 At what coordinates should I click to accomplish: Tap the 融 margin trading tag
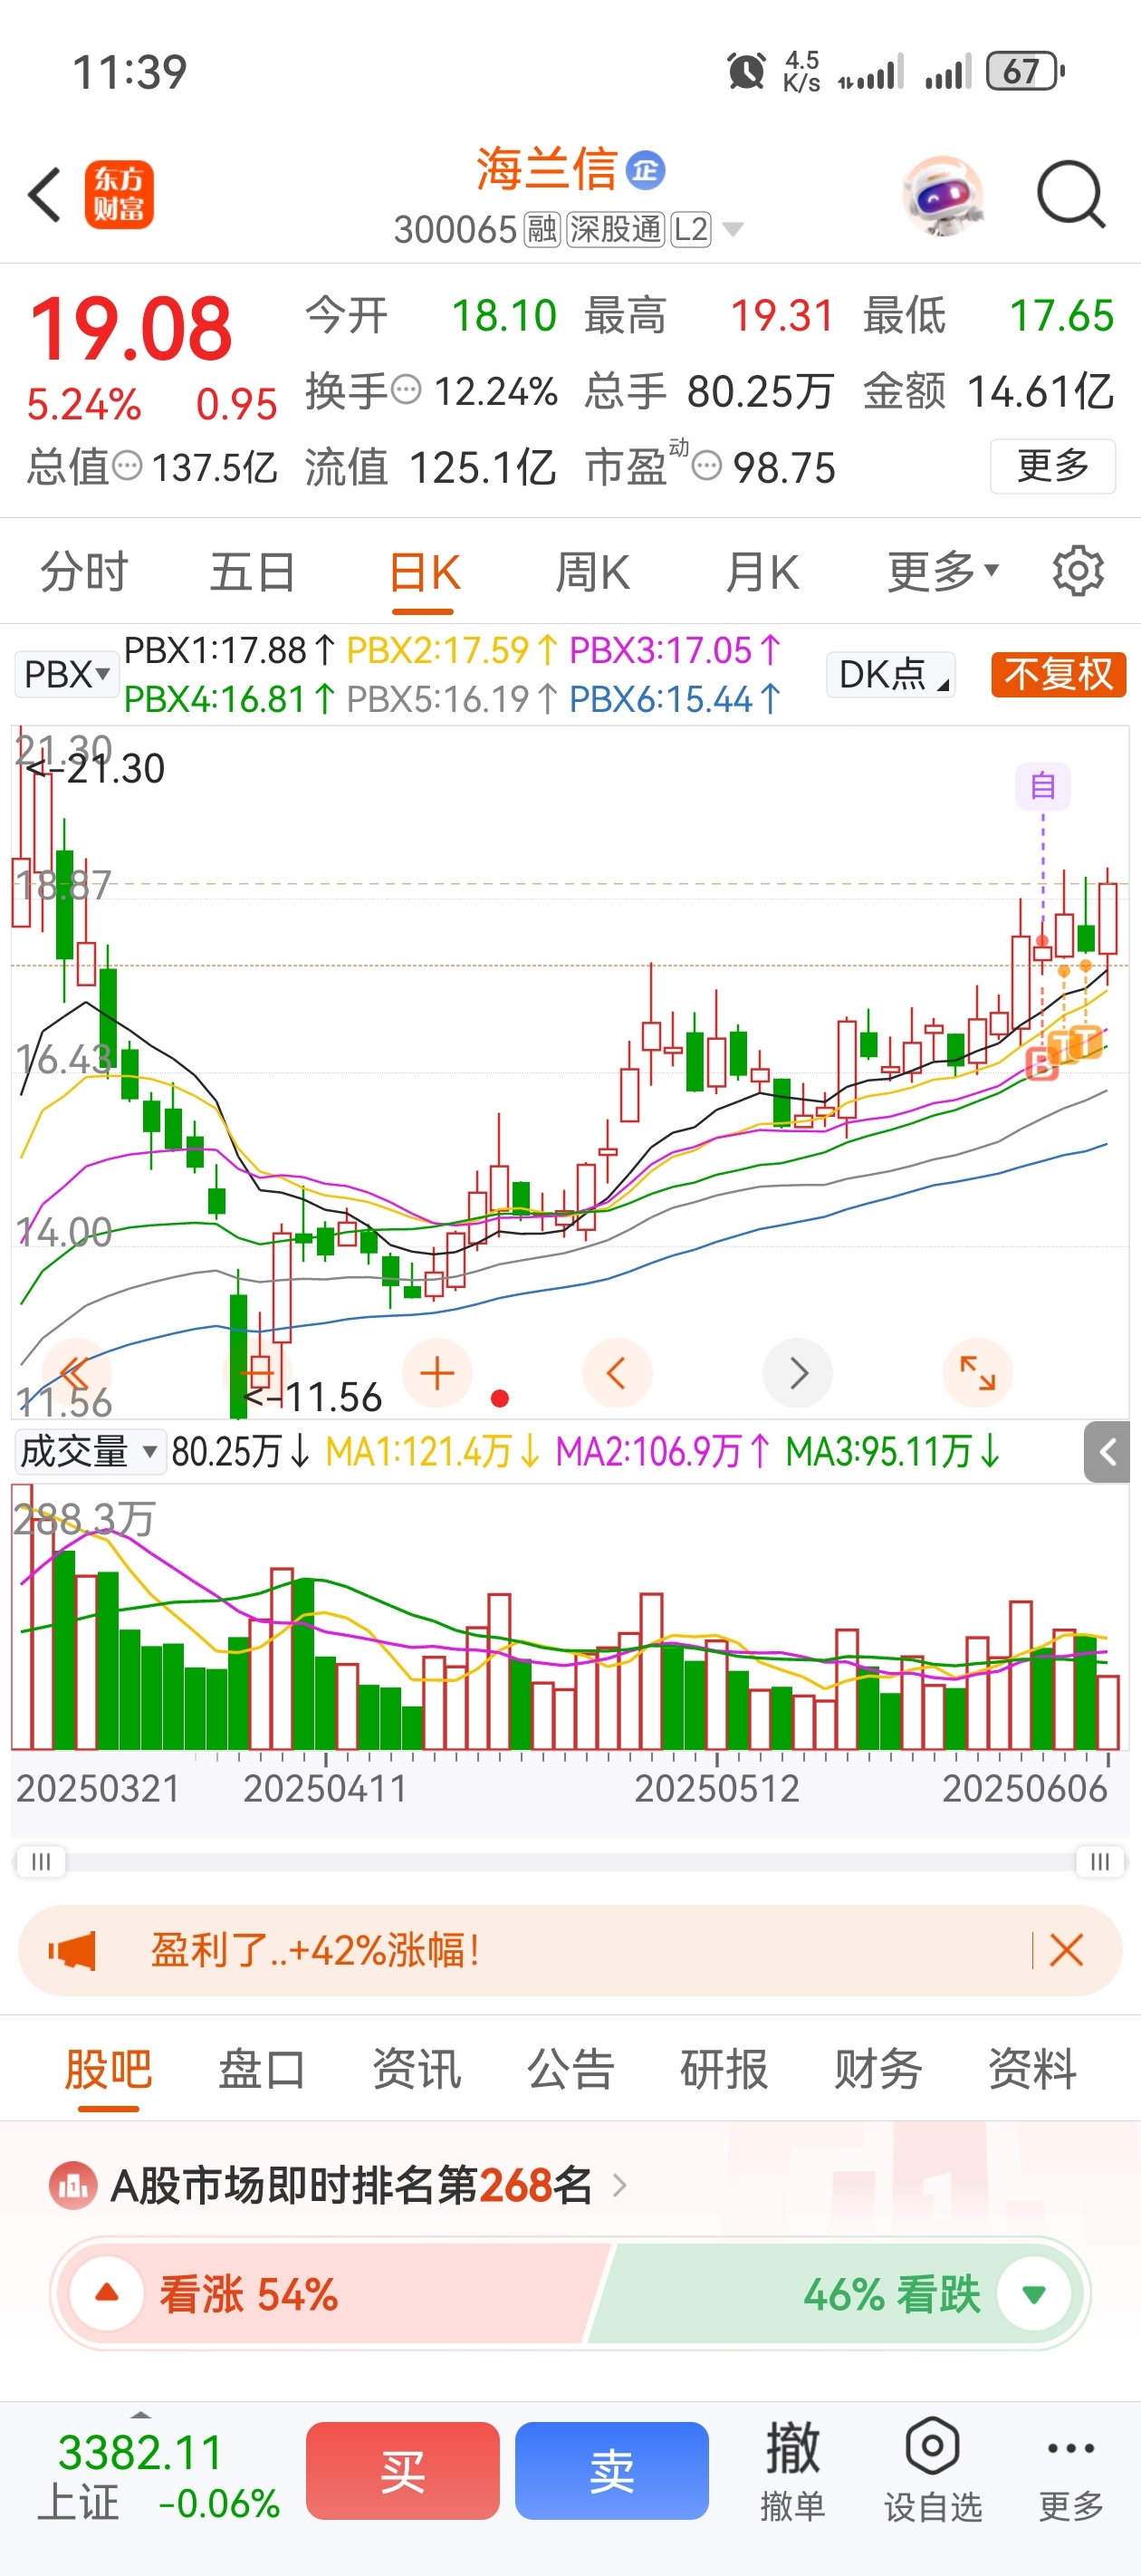point(542,230)
